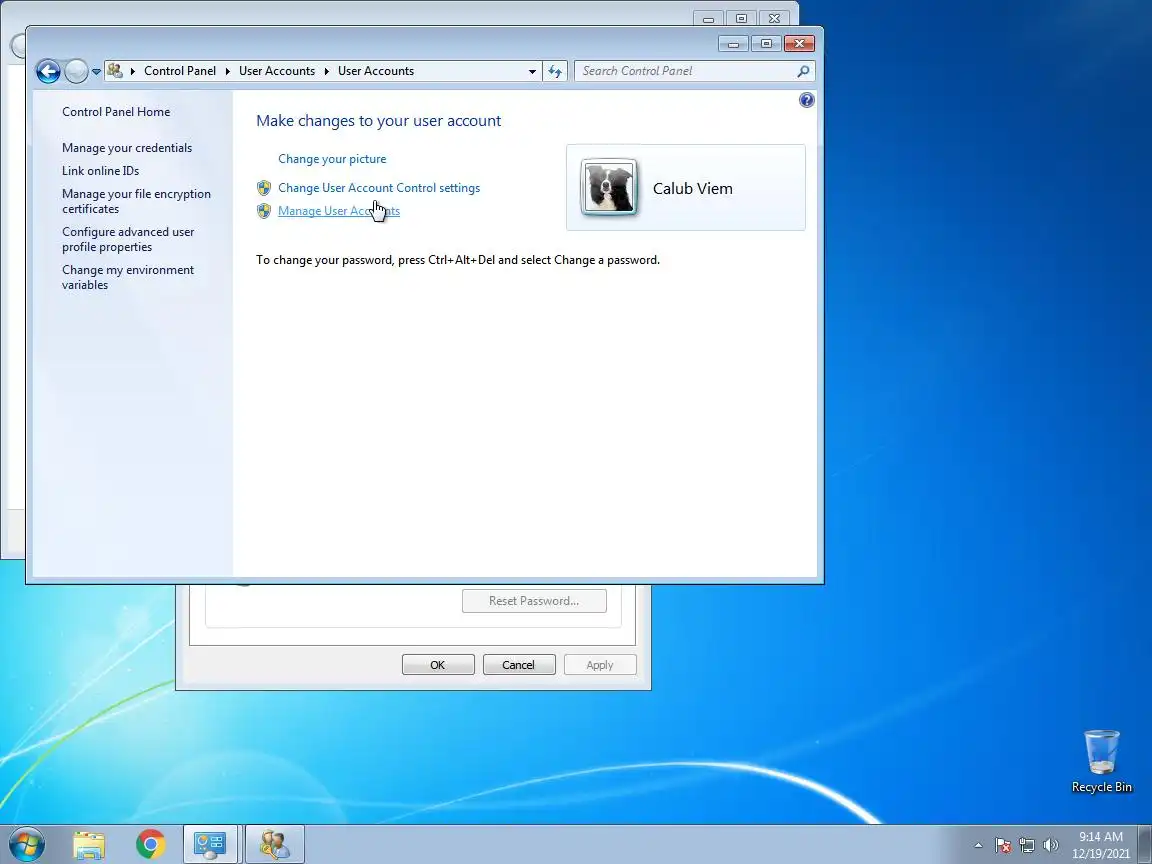Click shield icon beside Change User Account Control

(x=264, y=188)
